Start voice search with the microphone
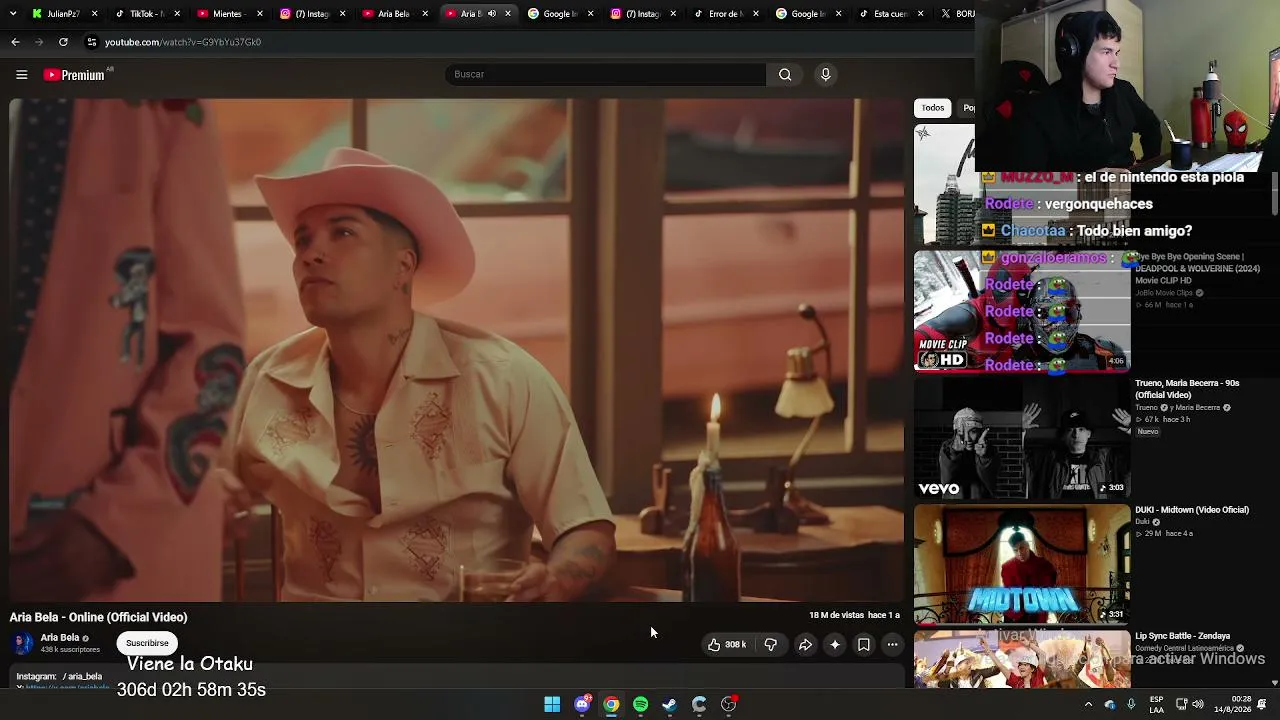The image size is (1280, 720). point(825,75)
